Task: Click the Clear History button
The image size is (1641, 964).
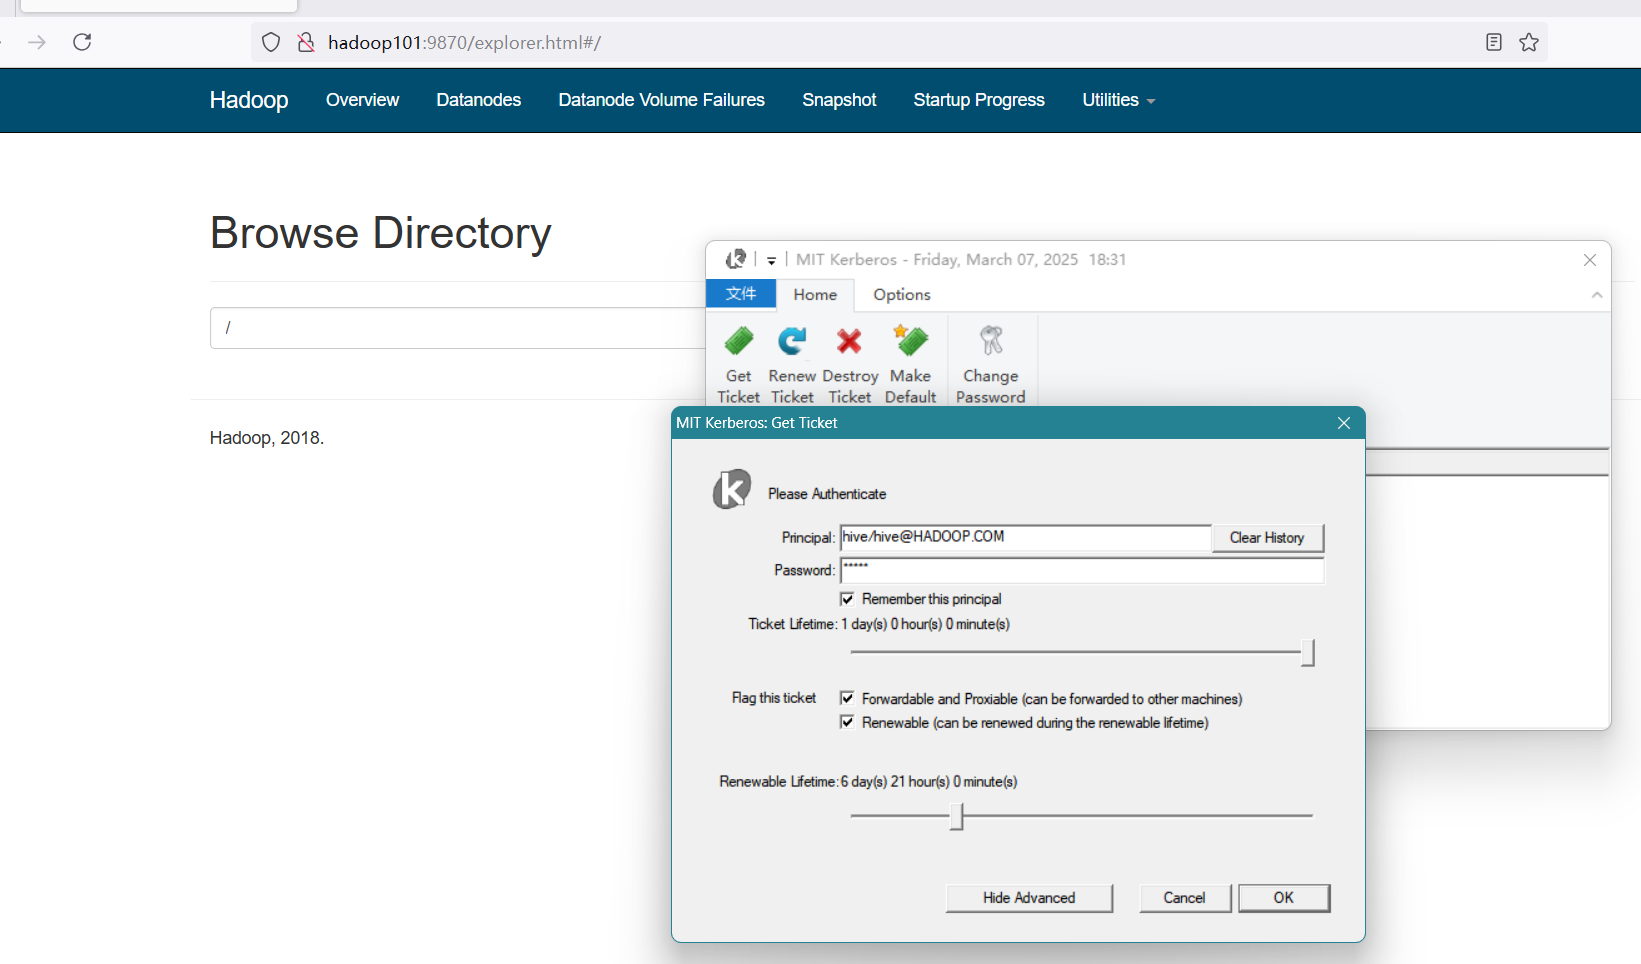Action: pyautogui.click(x=1267, y=538)
